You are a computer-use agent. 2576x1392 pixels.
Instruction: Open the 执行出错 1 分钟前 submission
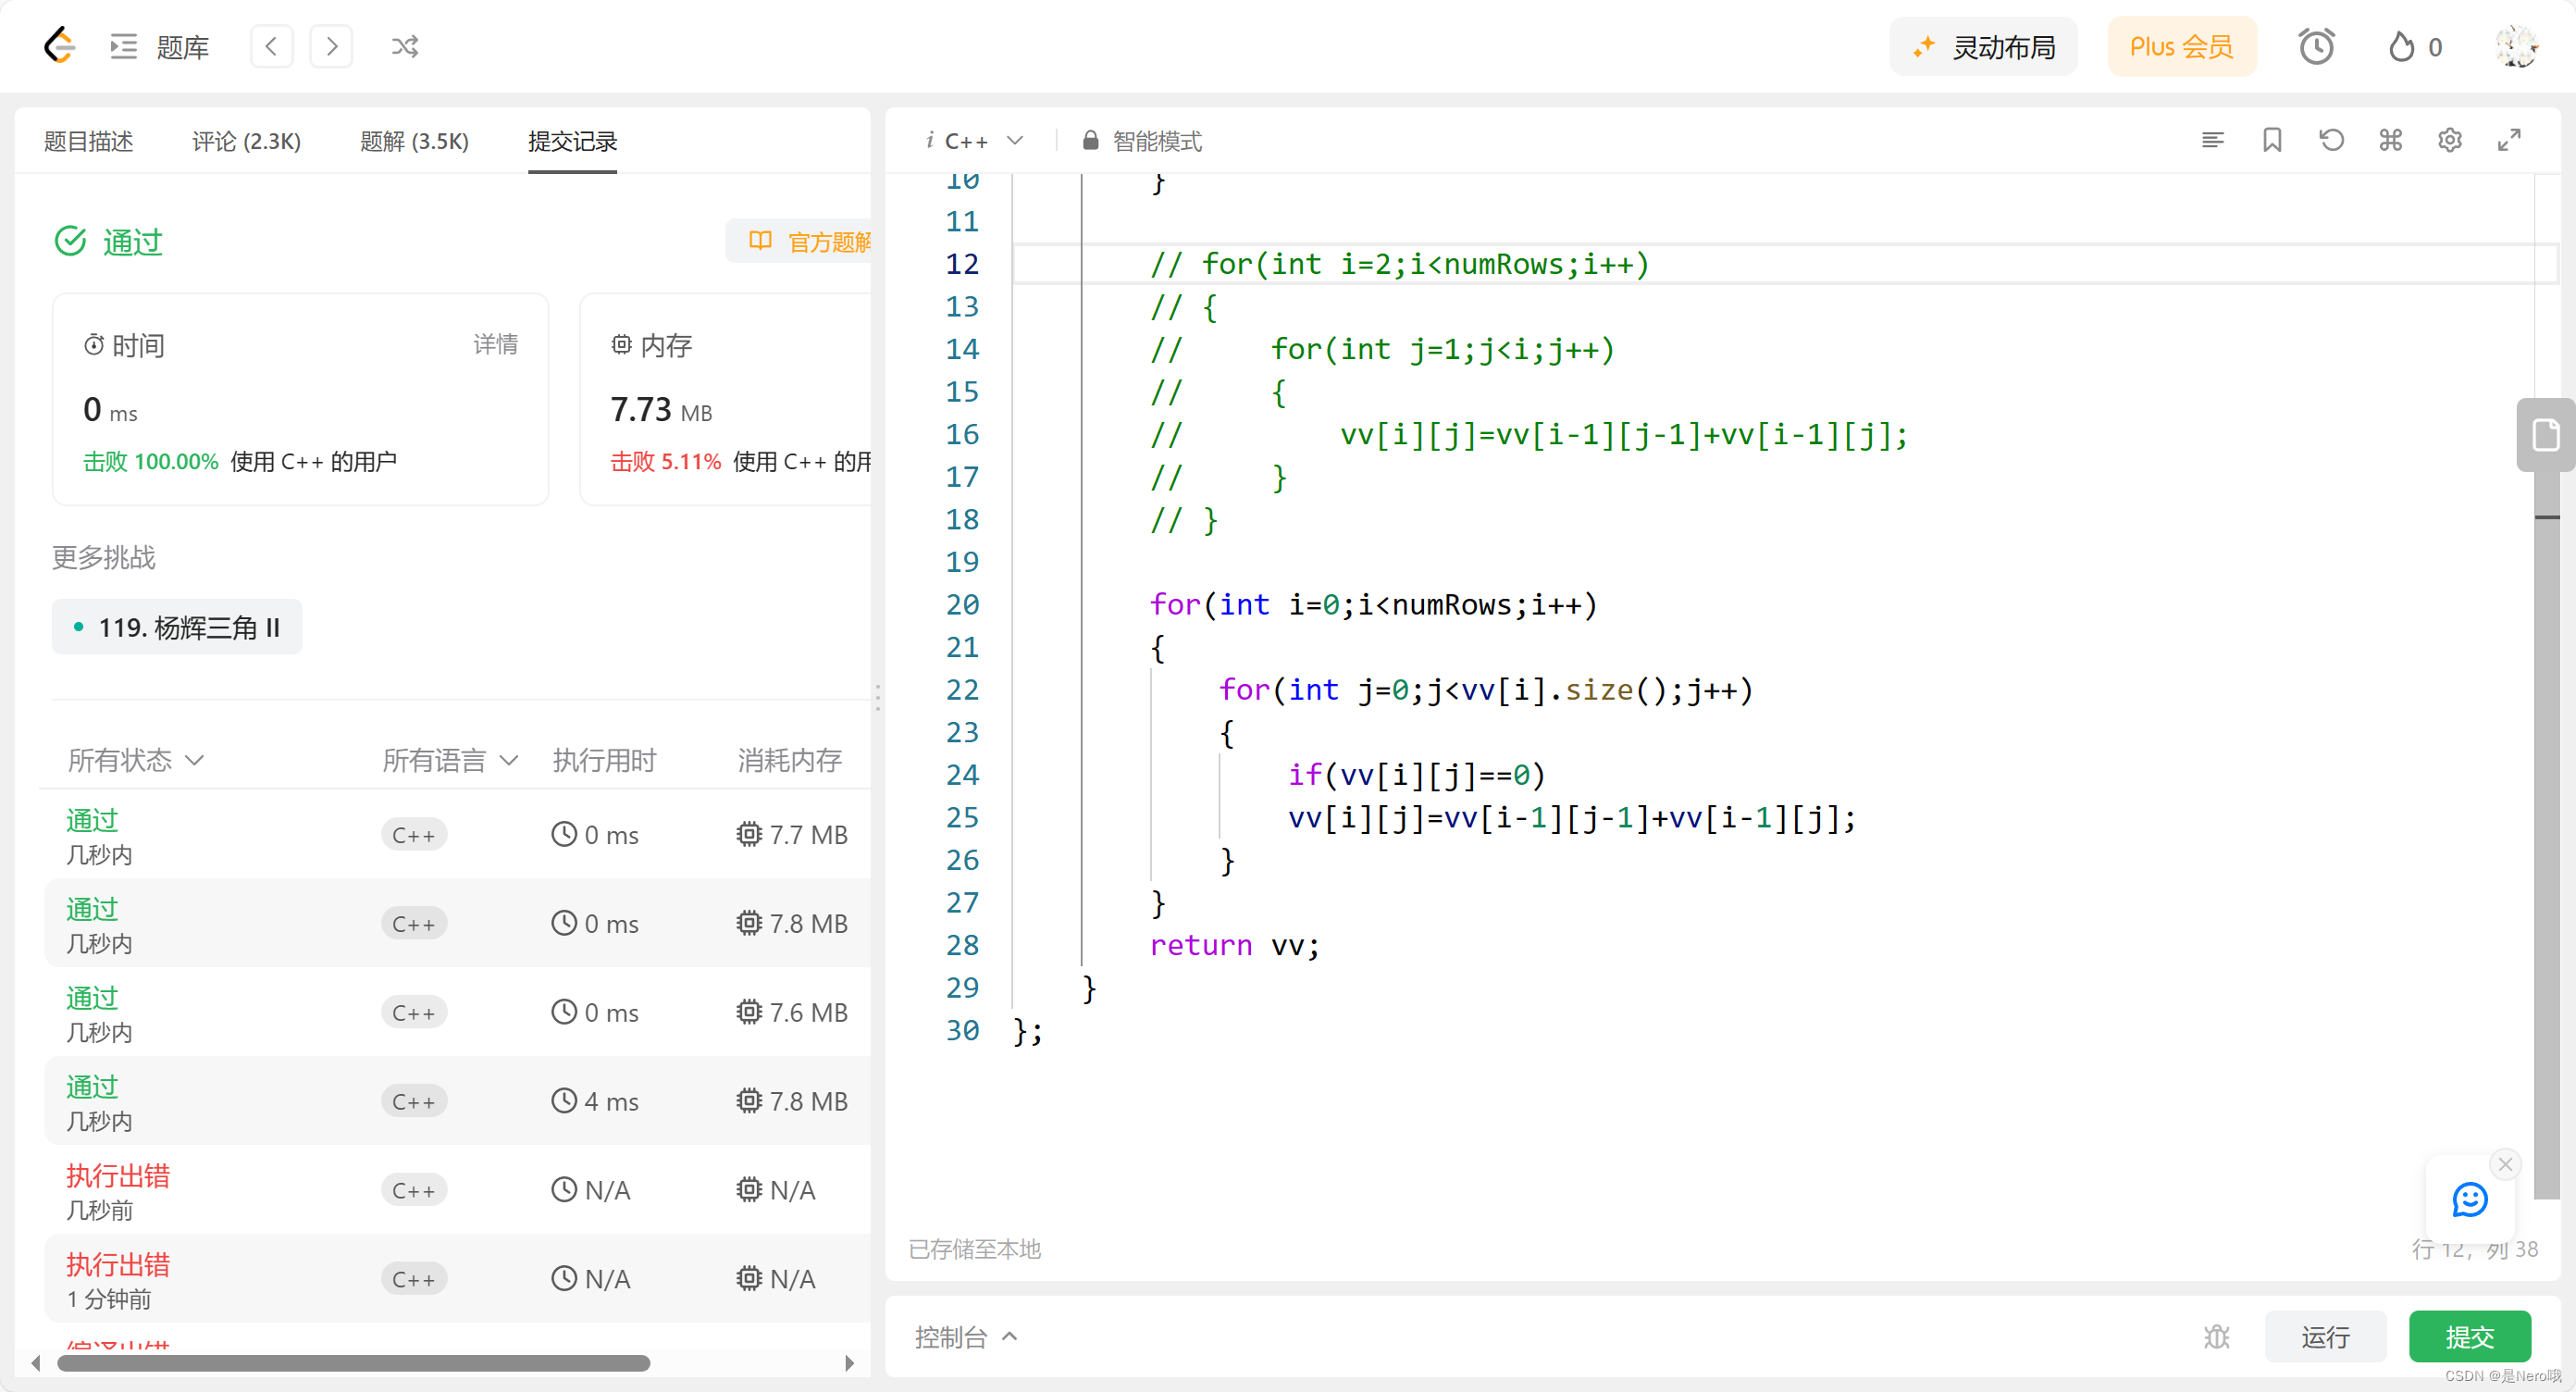coord(455,1279)
